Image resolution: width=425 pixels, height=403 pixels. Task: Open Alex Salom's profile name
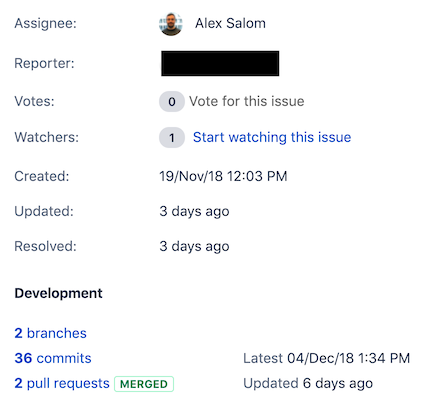[x=230, y=24]
